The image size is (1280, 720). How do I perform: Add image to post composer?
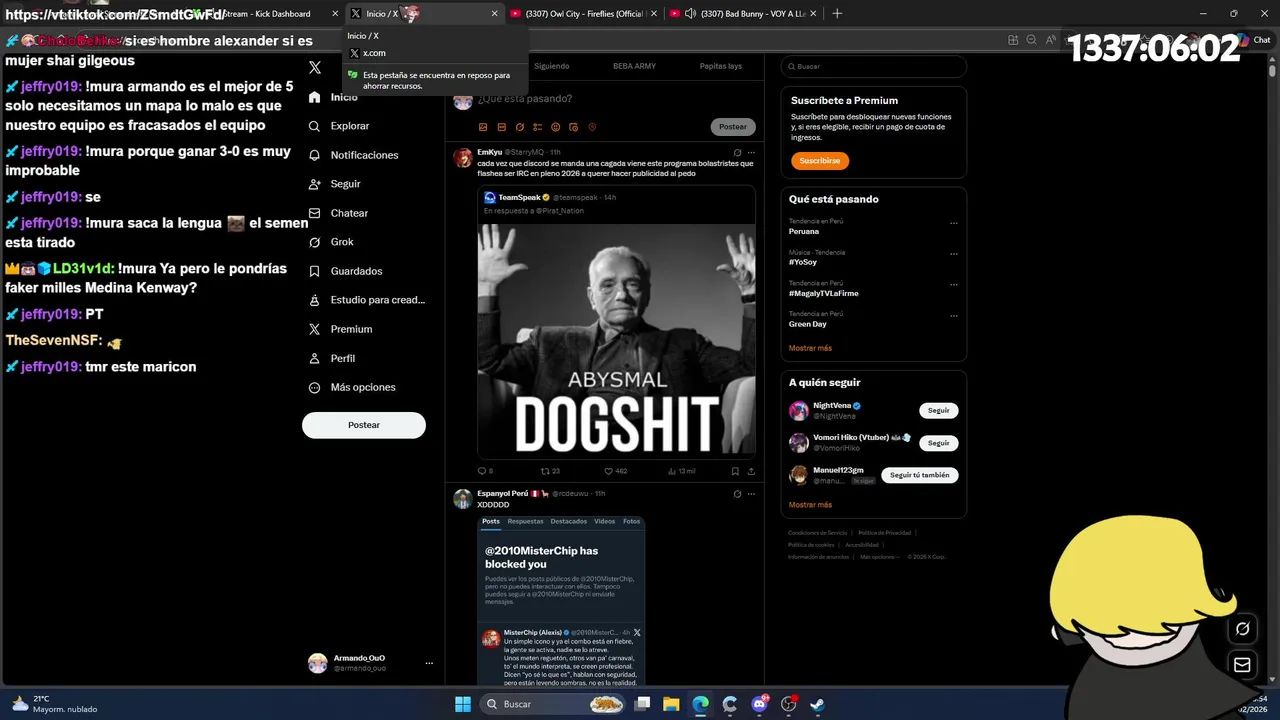[483, 127]
